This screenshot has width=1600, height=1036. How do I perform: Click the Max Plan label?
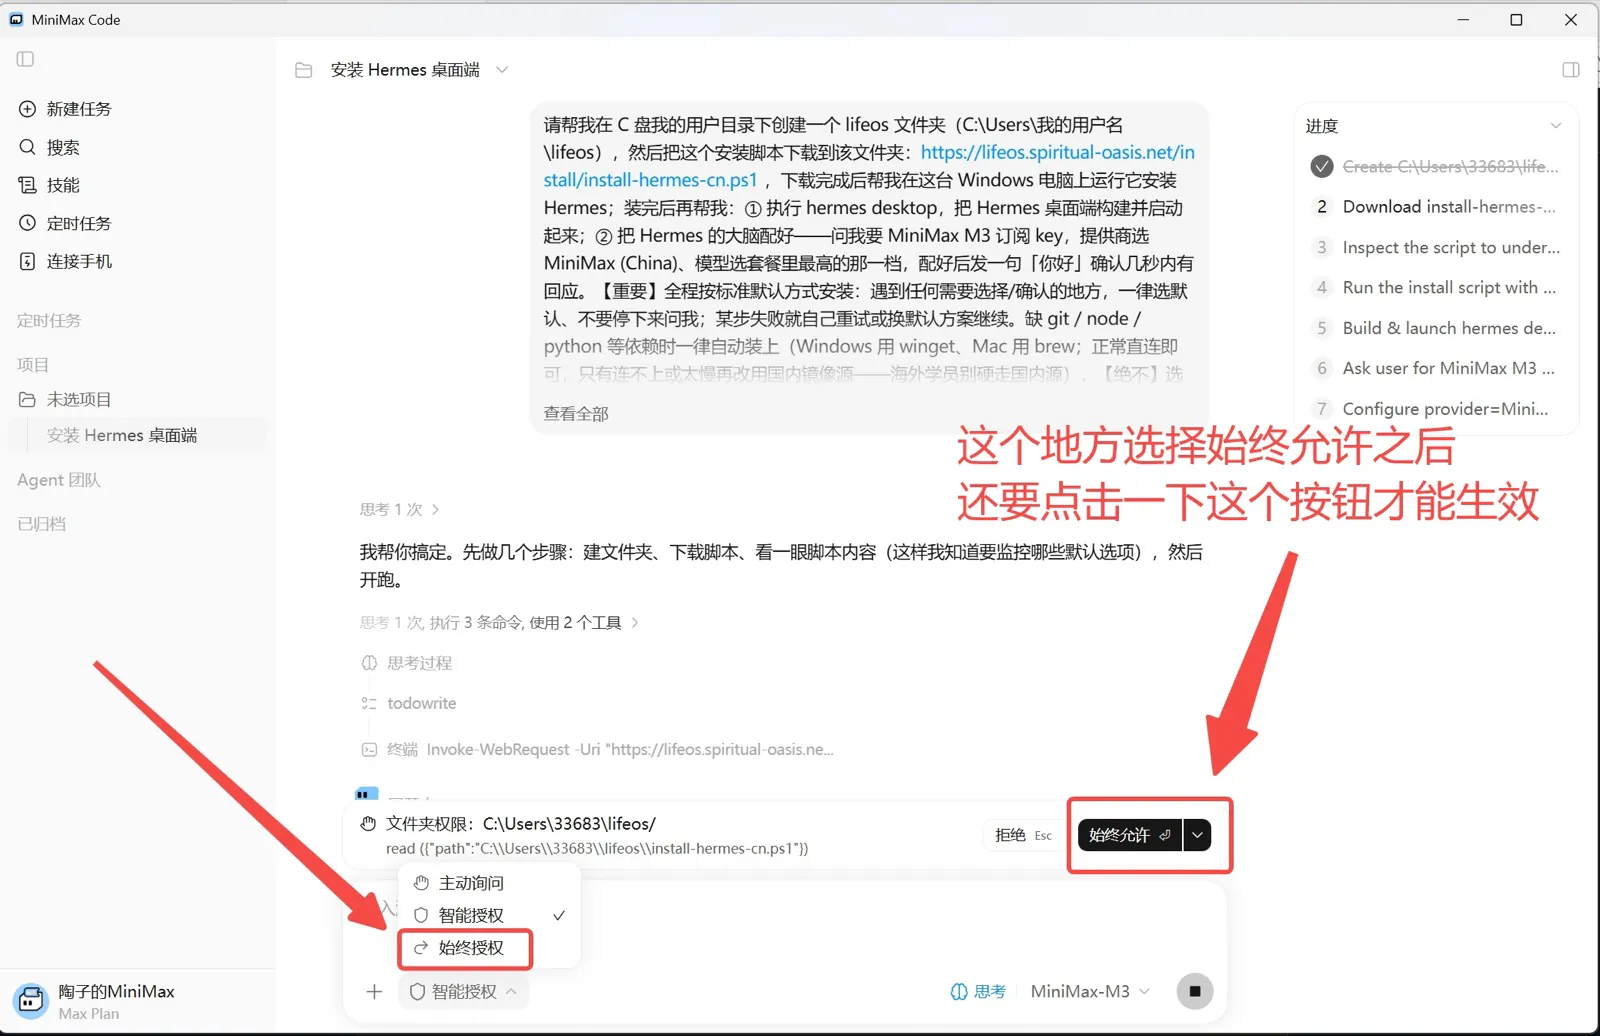[88, 1014]
